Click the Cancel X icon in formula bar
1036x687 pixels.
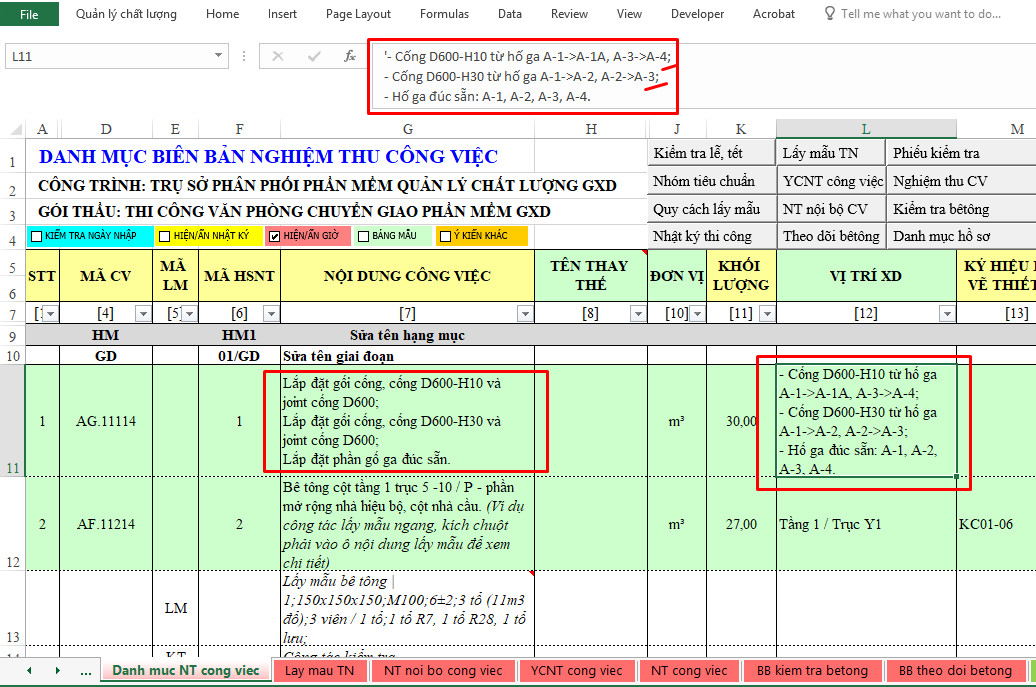[x=278, y=57]
